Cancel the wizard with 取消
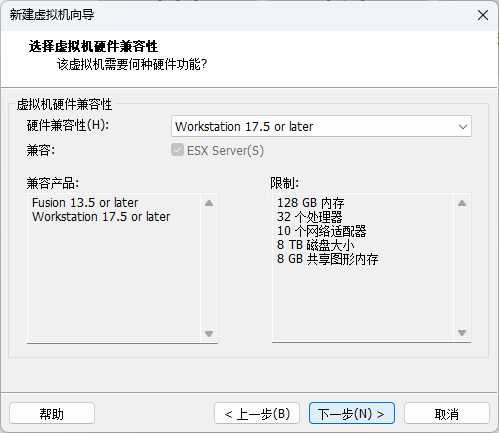Viewport: 499px width, 433px height. (x=447, y=413)
